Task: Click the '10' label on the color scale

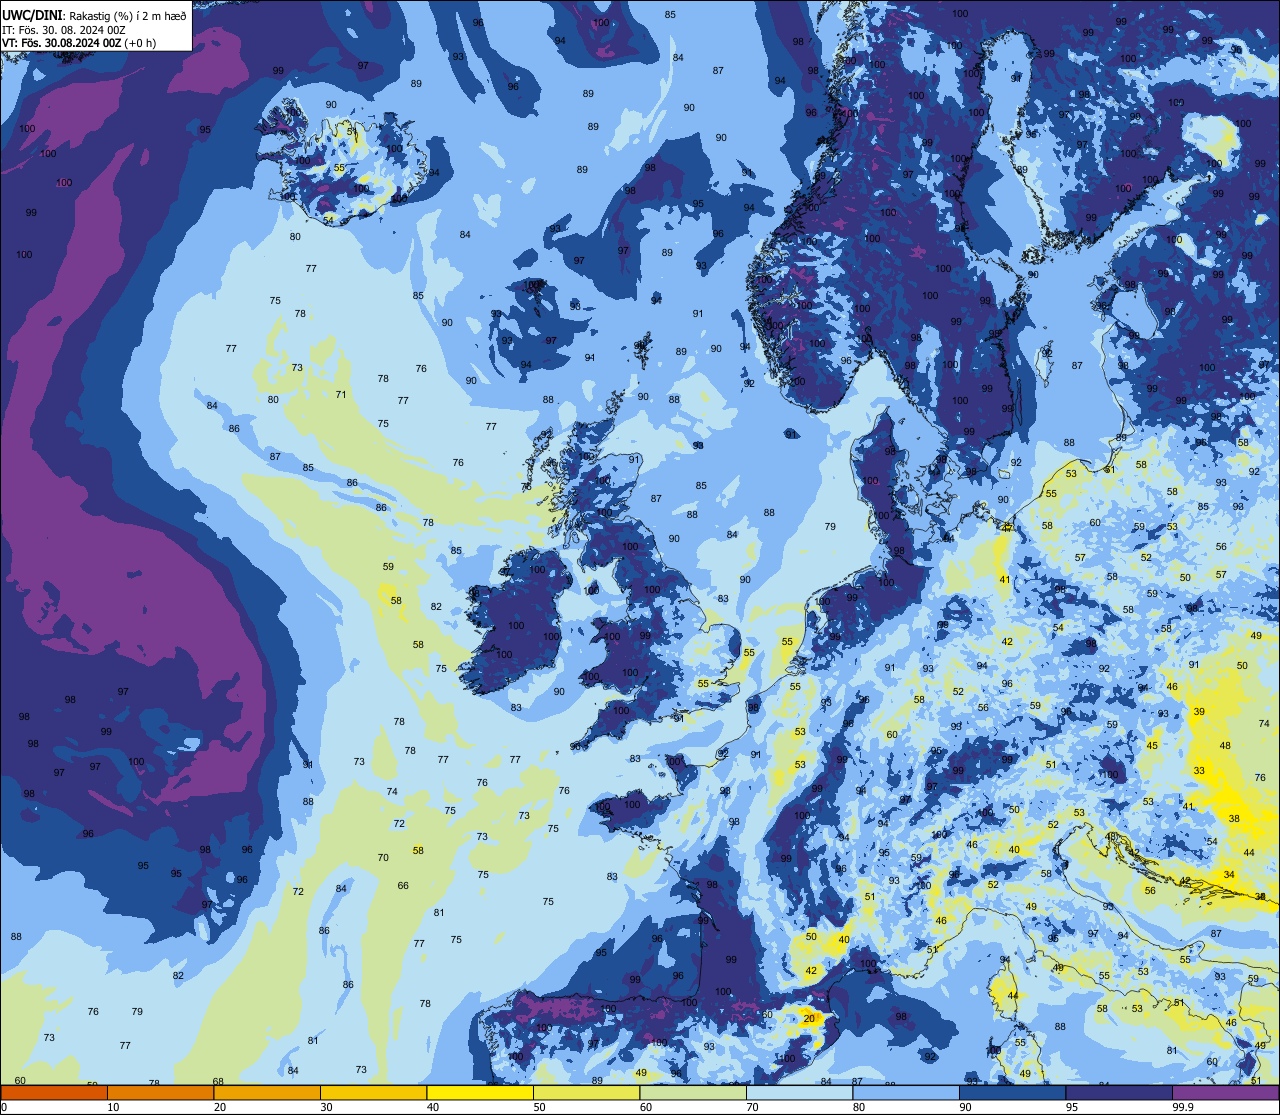Action: pos(113,1107)
